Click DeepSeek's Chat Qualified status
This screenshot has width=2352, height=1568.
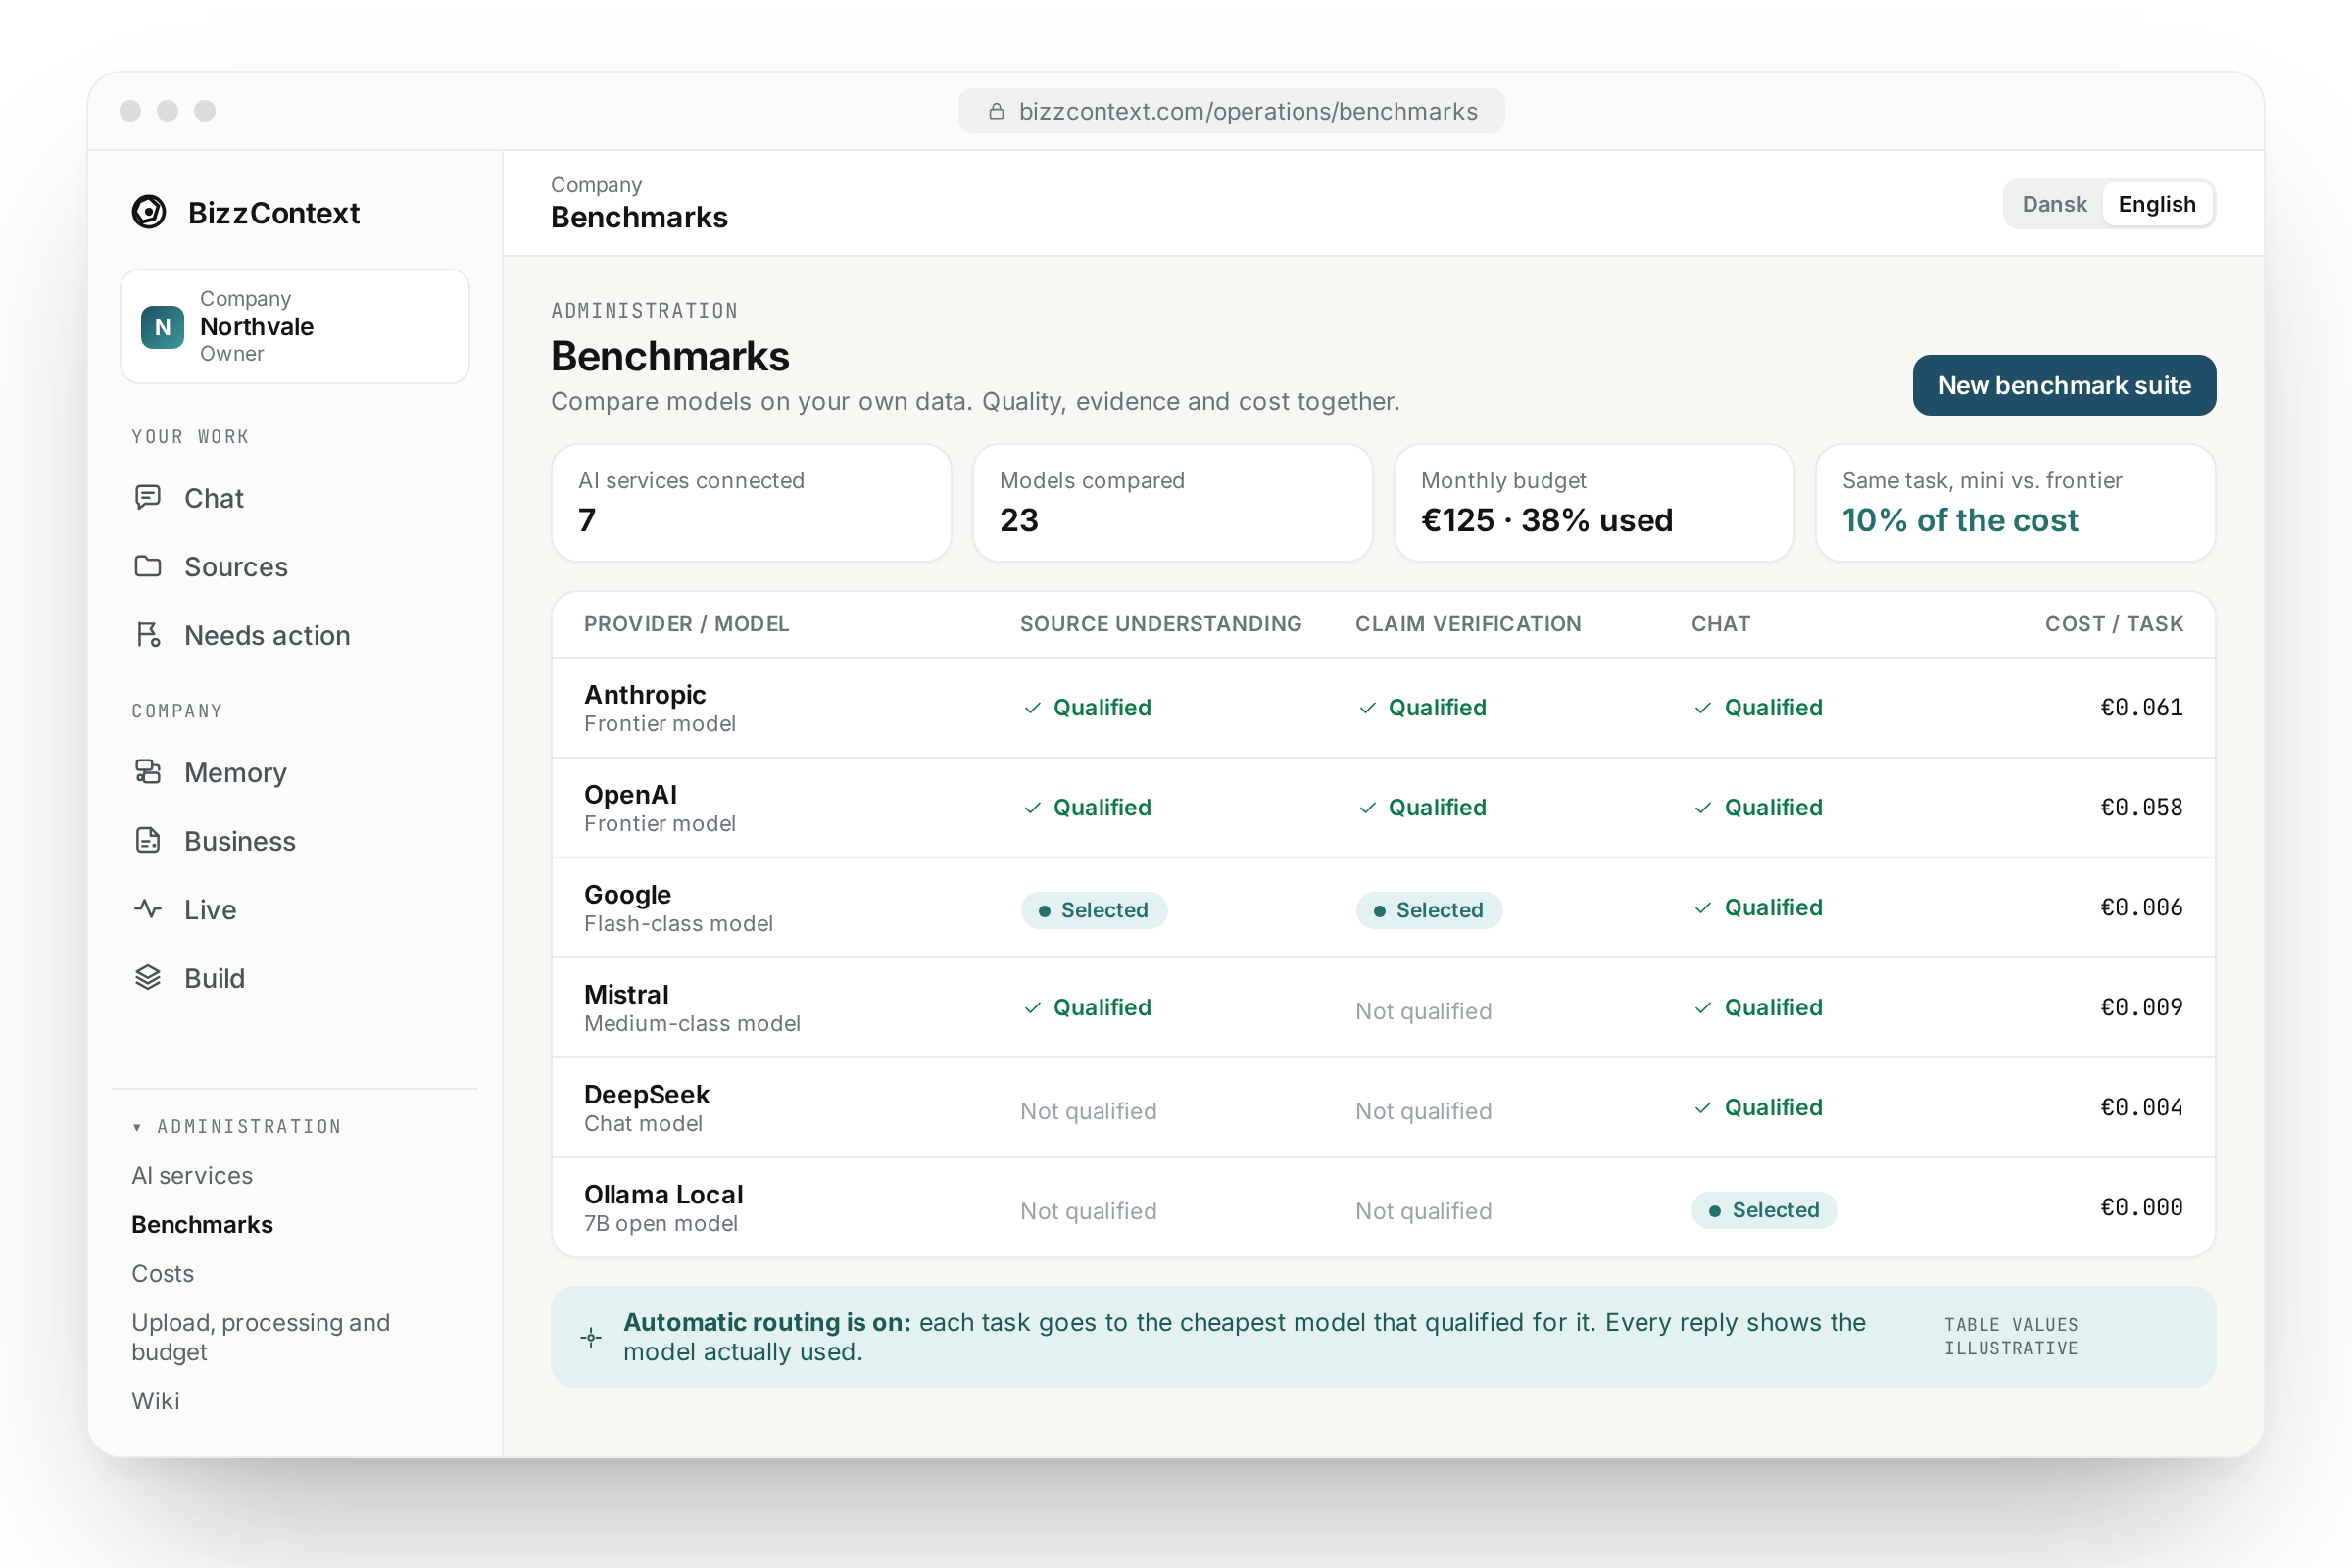point(1758,1108)
